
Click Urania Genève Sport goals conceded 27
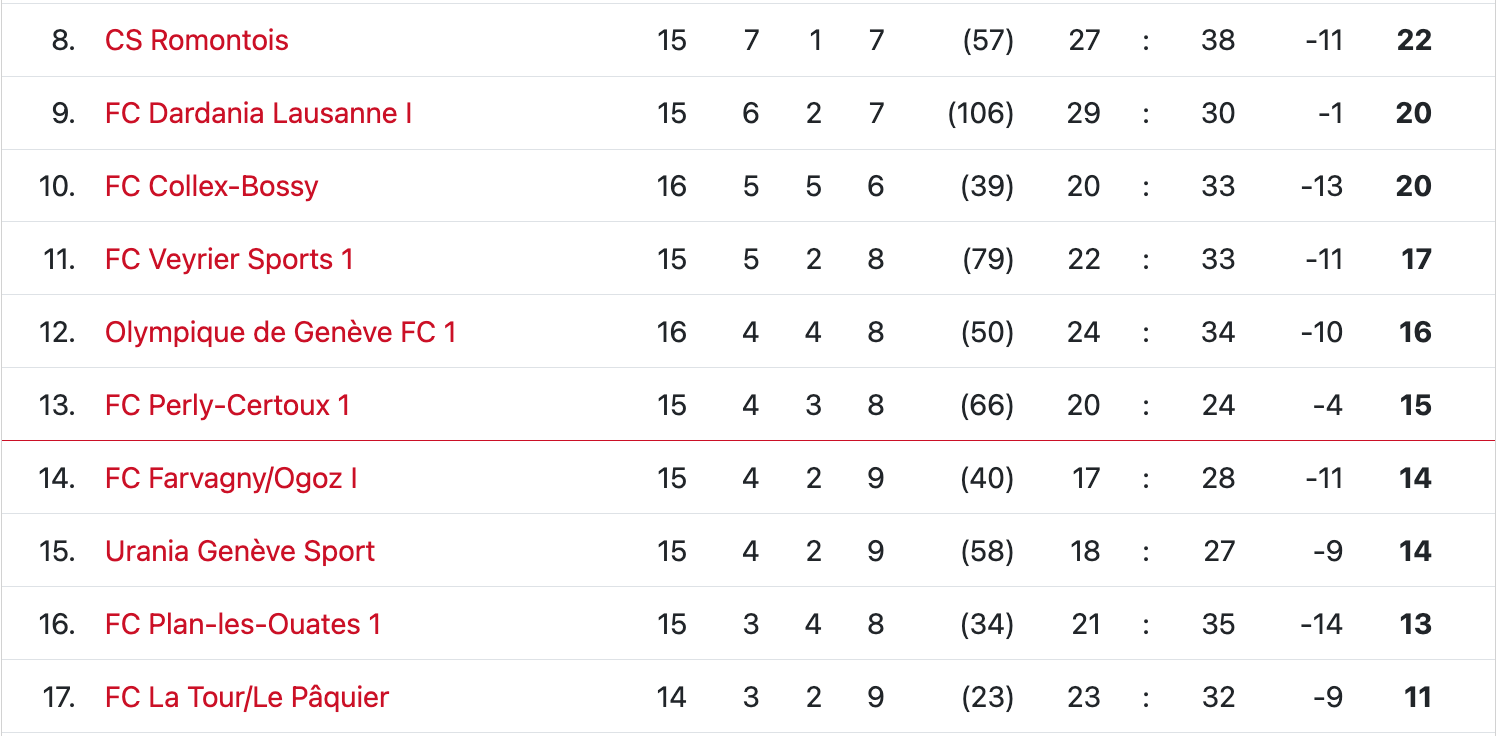1218,552
